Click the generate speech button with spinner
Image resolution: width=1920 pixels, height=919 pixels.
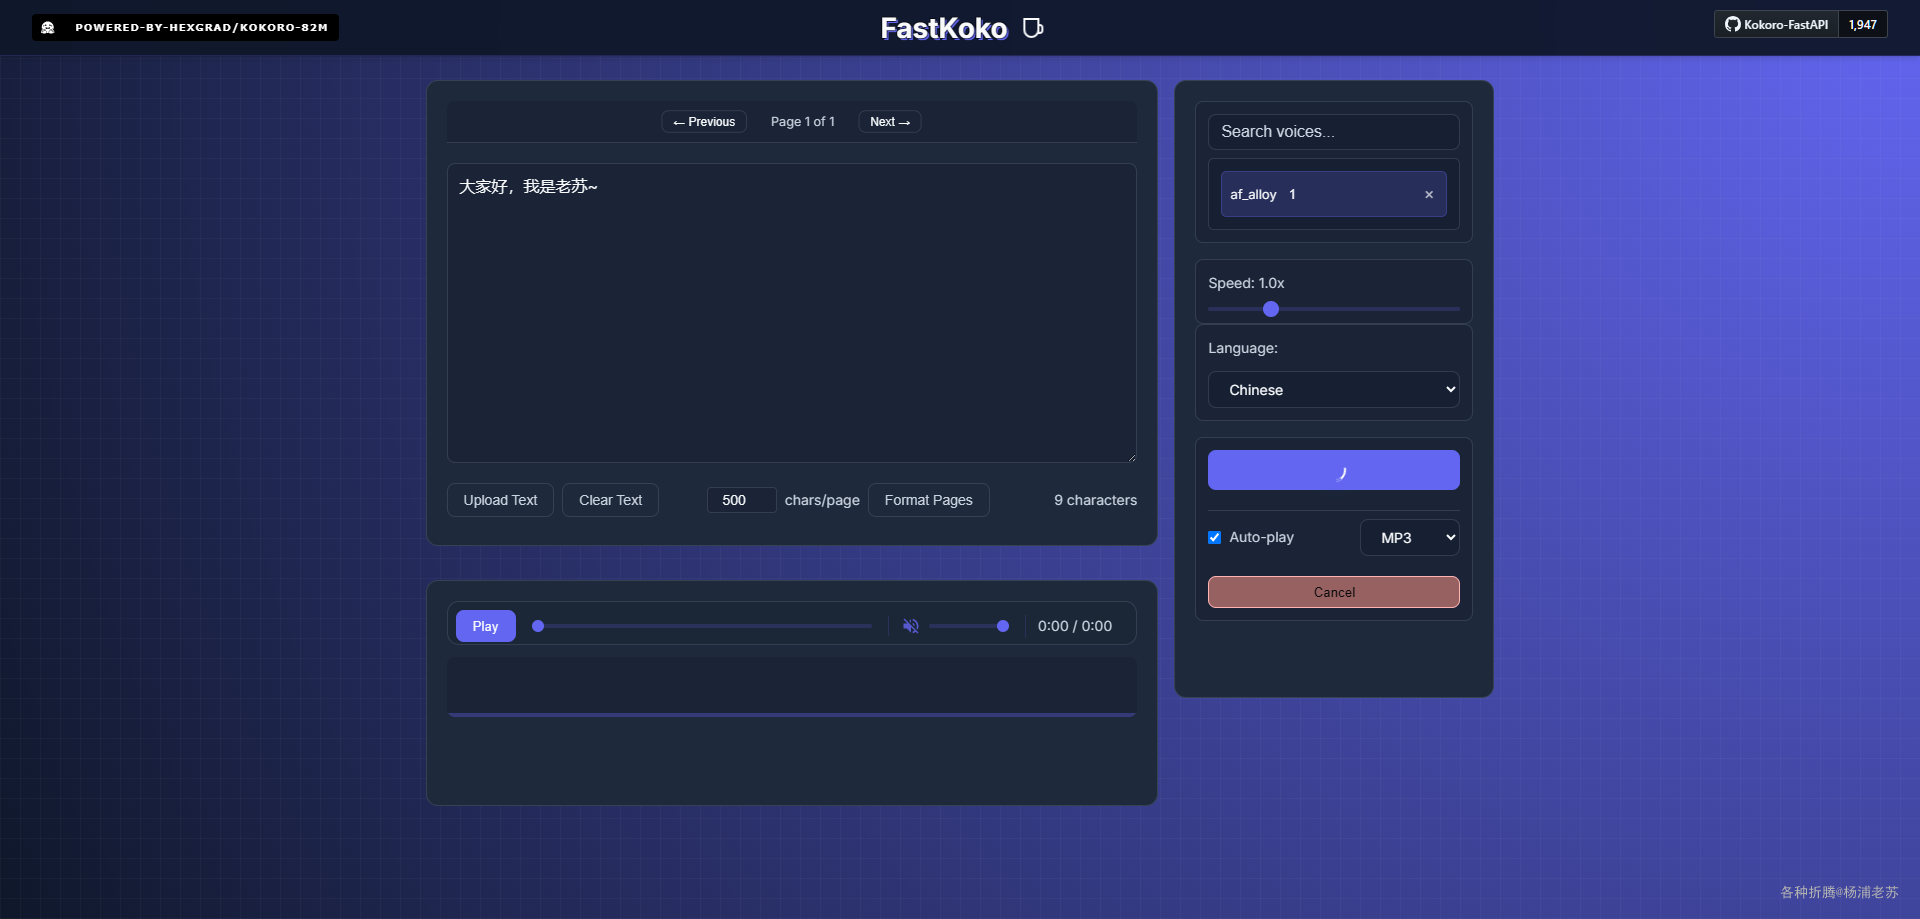1334,470
